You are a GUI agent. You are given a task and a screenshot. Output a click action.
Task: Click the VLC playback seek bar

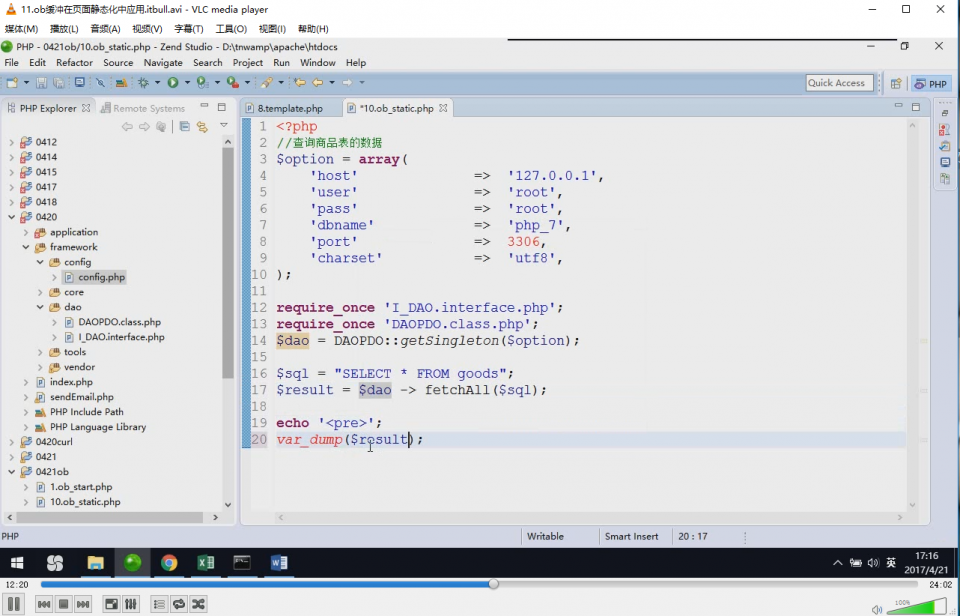tap(478, 585)
